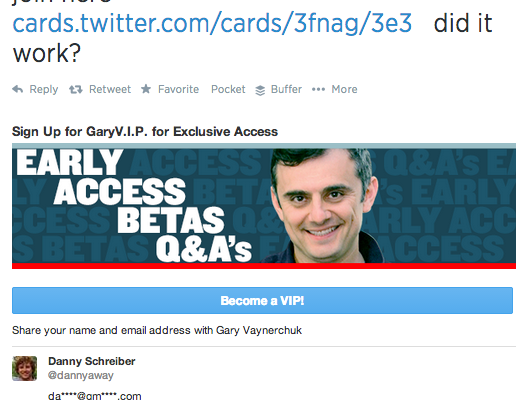Viewport: 530px width, 400px height.
Task: Click the Buffer text label
Action: coord(286,89)
